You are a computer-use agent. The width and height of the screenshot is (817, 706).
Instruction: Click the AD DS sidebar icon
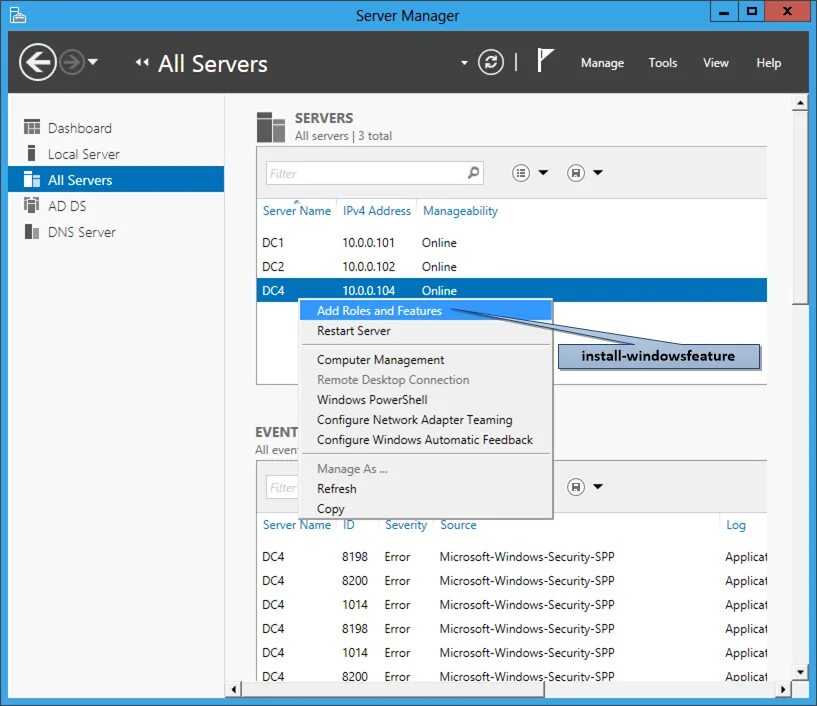pos(31,205)
